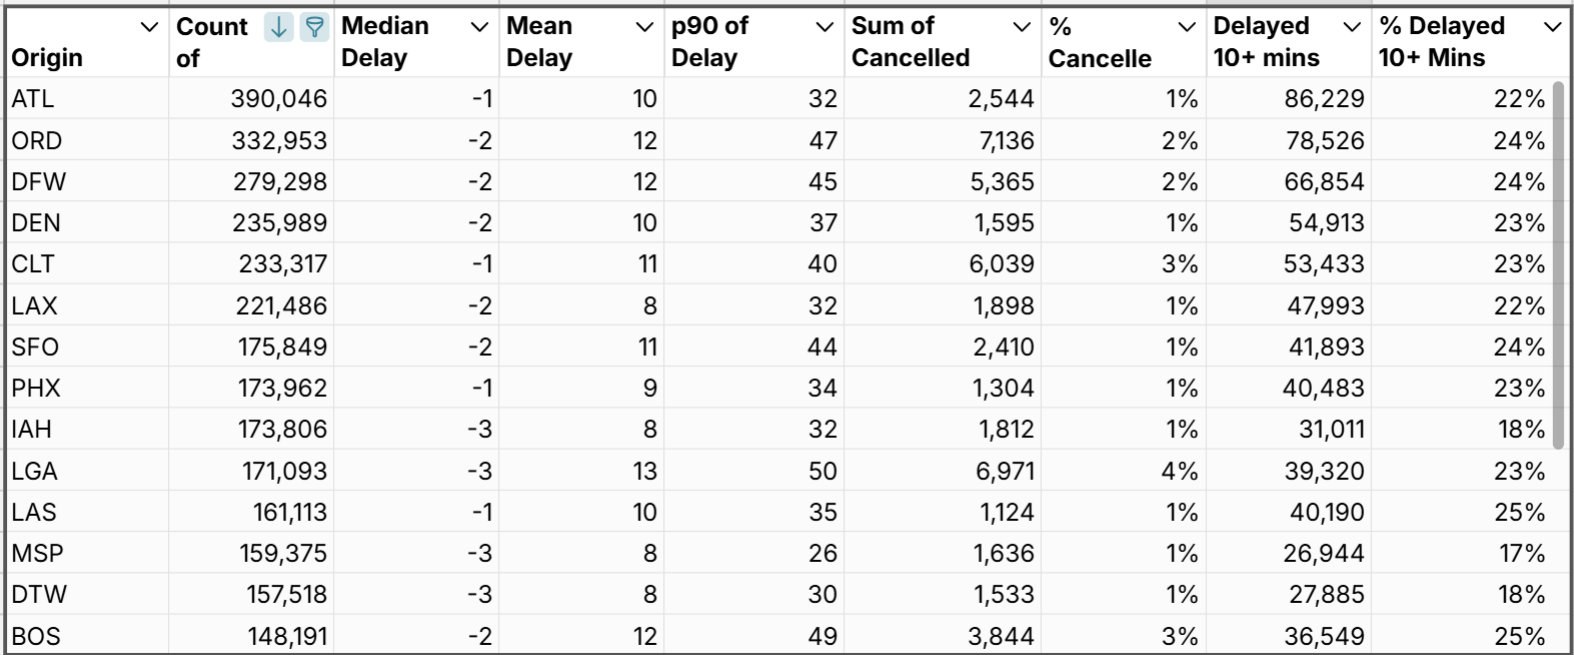Open the Mean Delay column dropdown chevron

644,27
